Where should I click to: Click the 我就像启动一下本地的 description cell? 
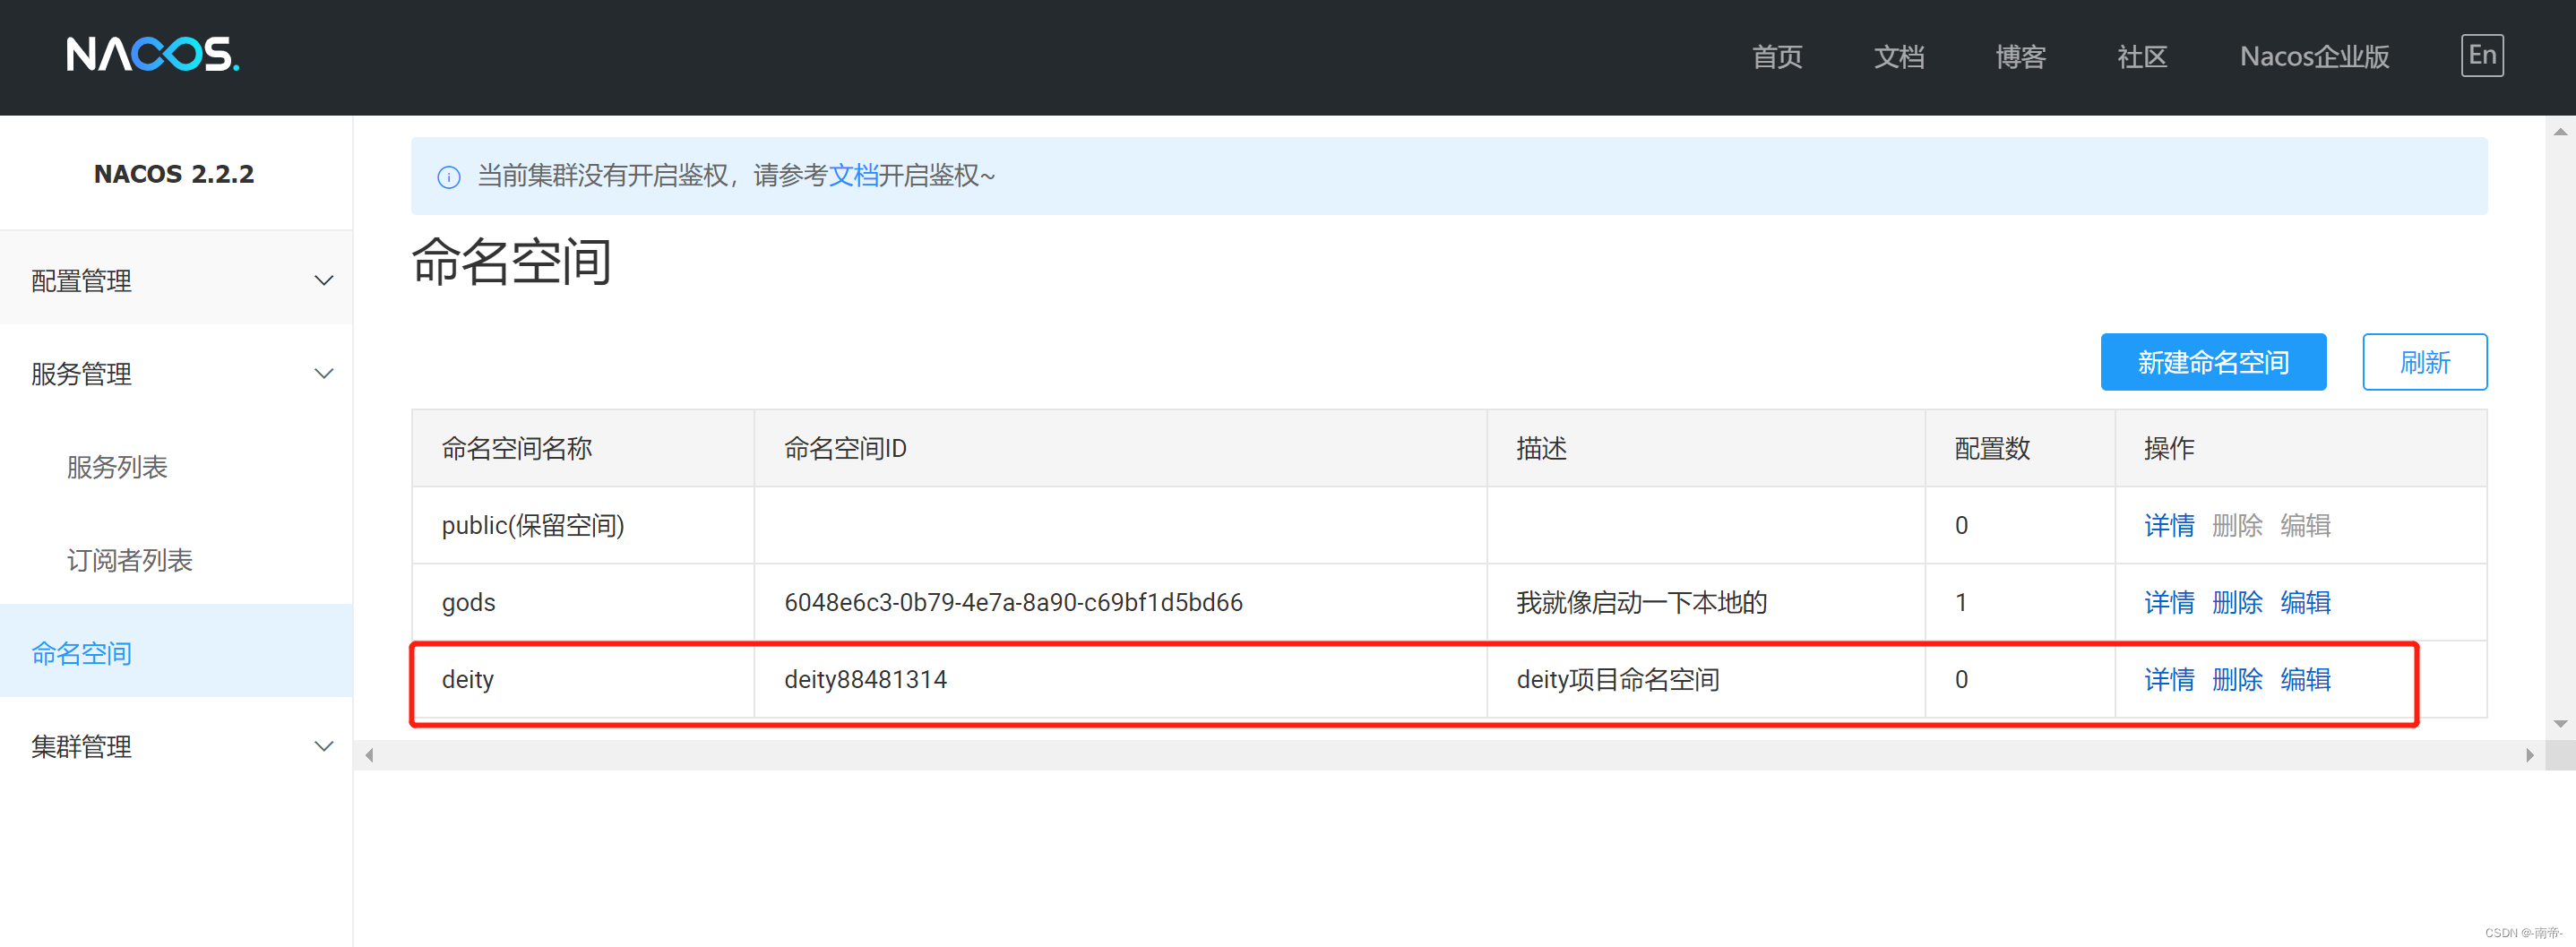click(1706, 602)
